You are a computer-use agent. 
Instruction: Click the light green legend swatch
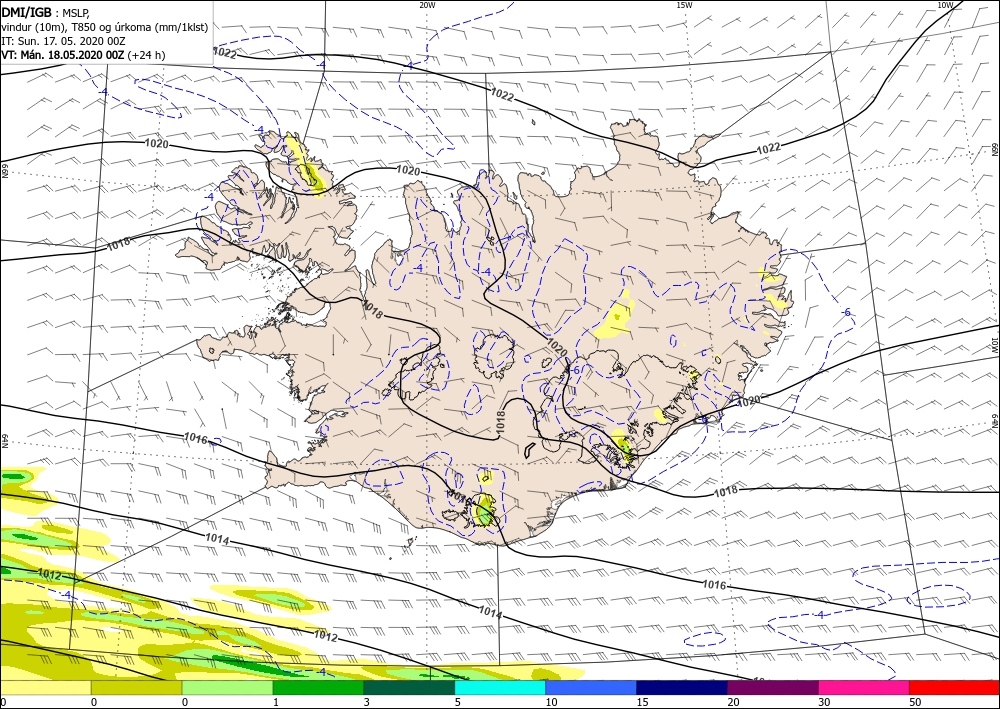click(227, 687)
